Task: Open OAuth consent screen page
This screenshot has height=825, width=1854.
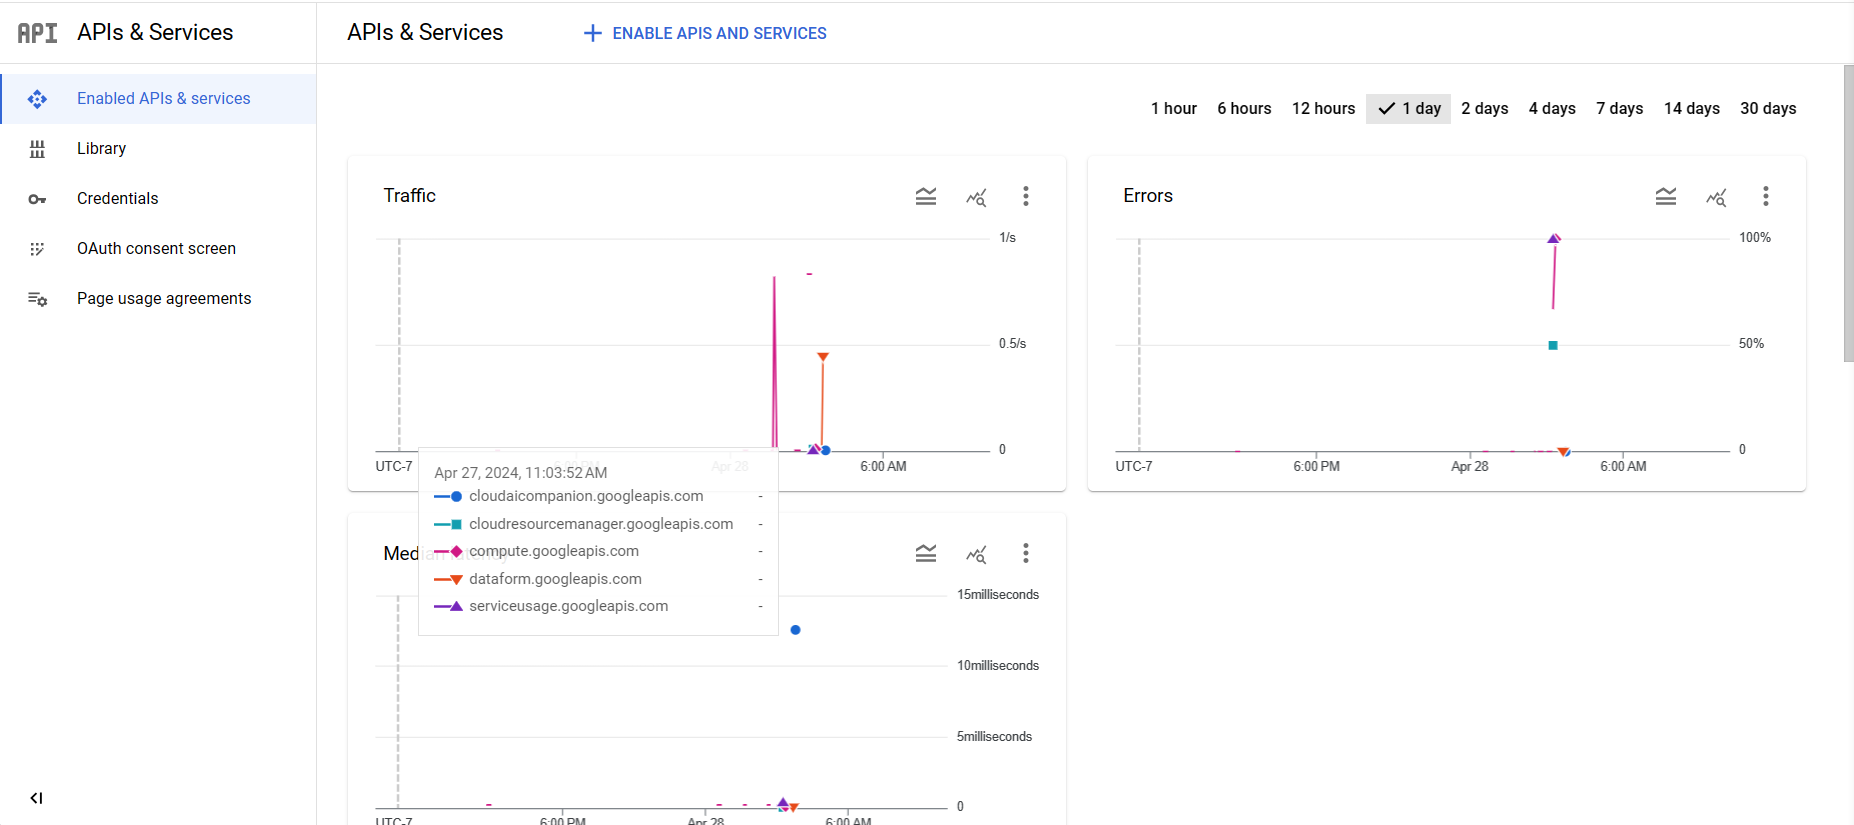Action: click(158, 249)
